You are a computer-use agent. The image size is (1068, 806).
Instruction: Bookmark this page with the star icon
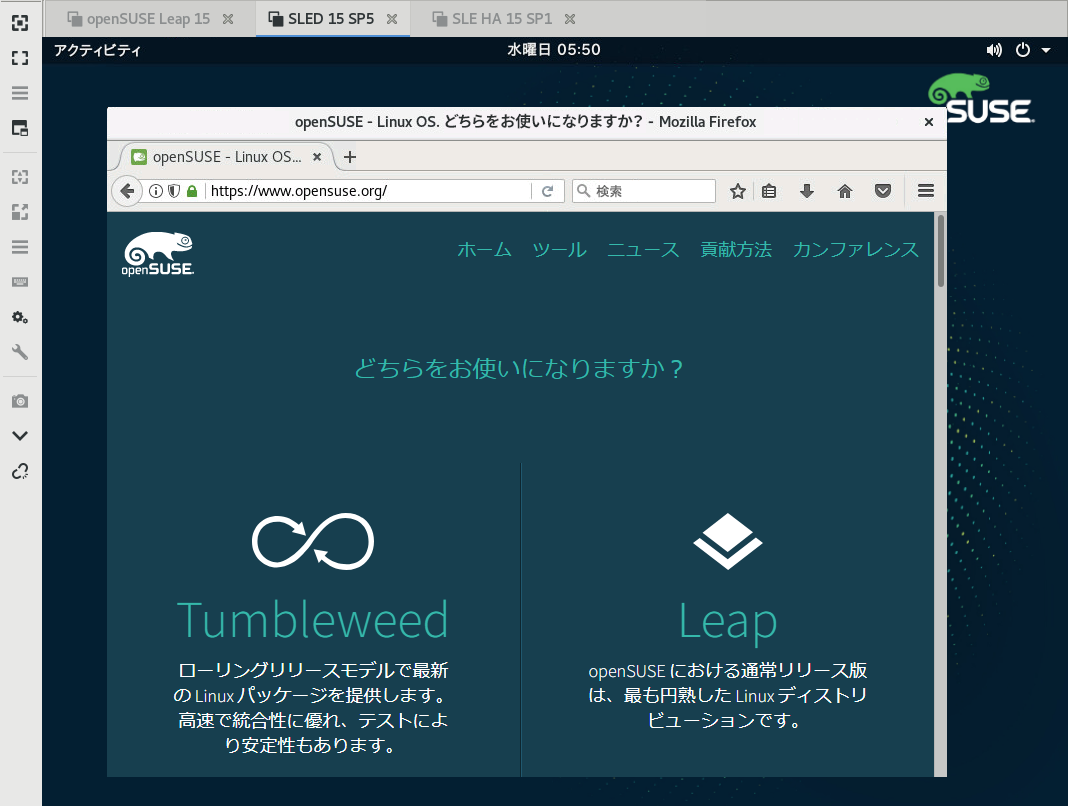[x=738, y=191]
